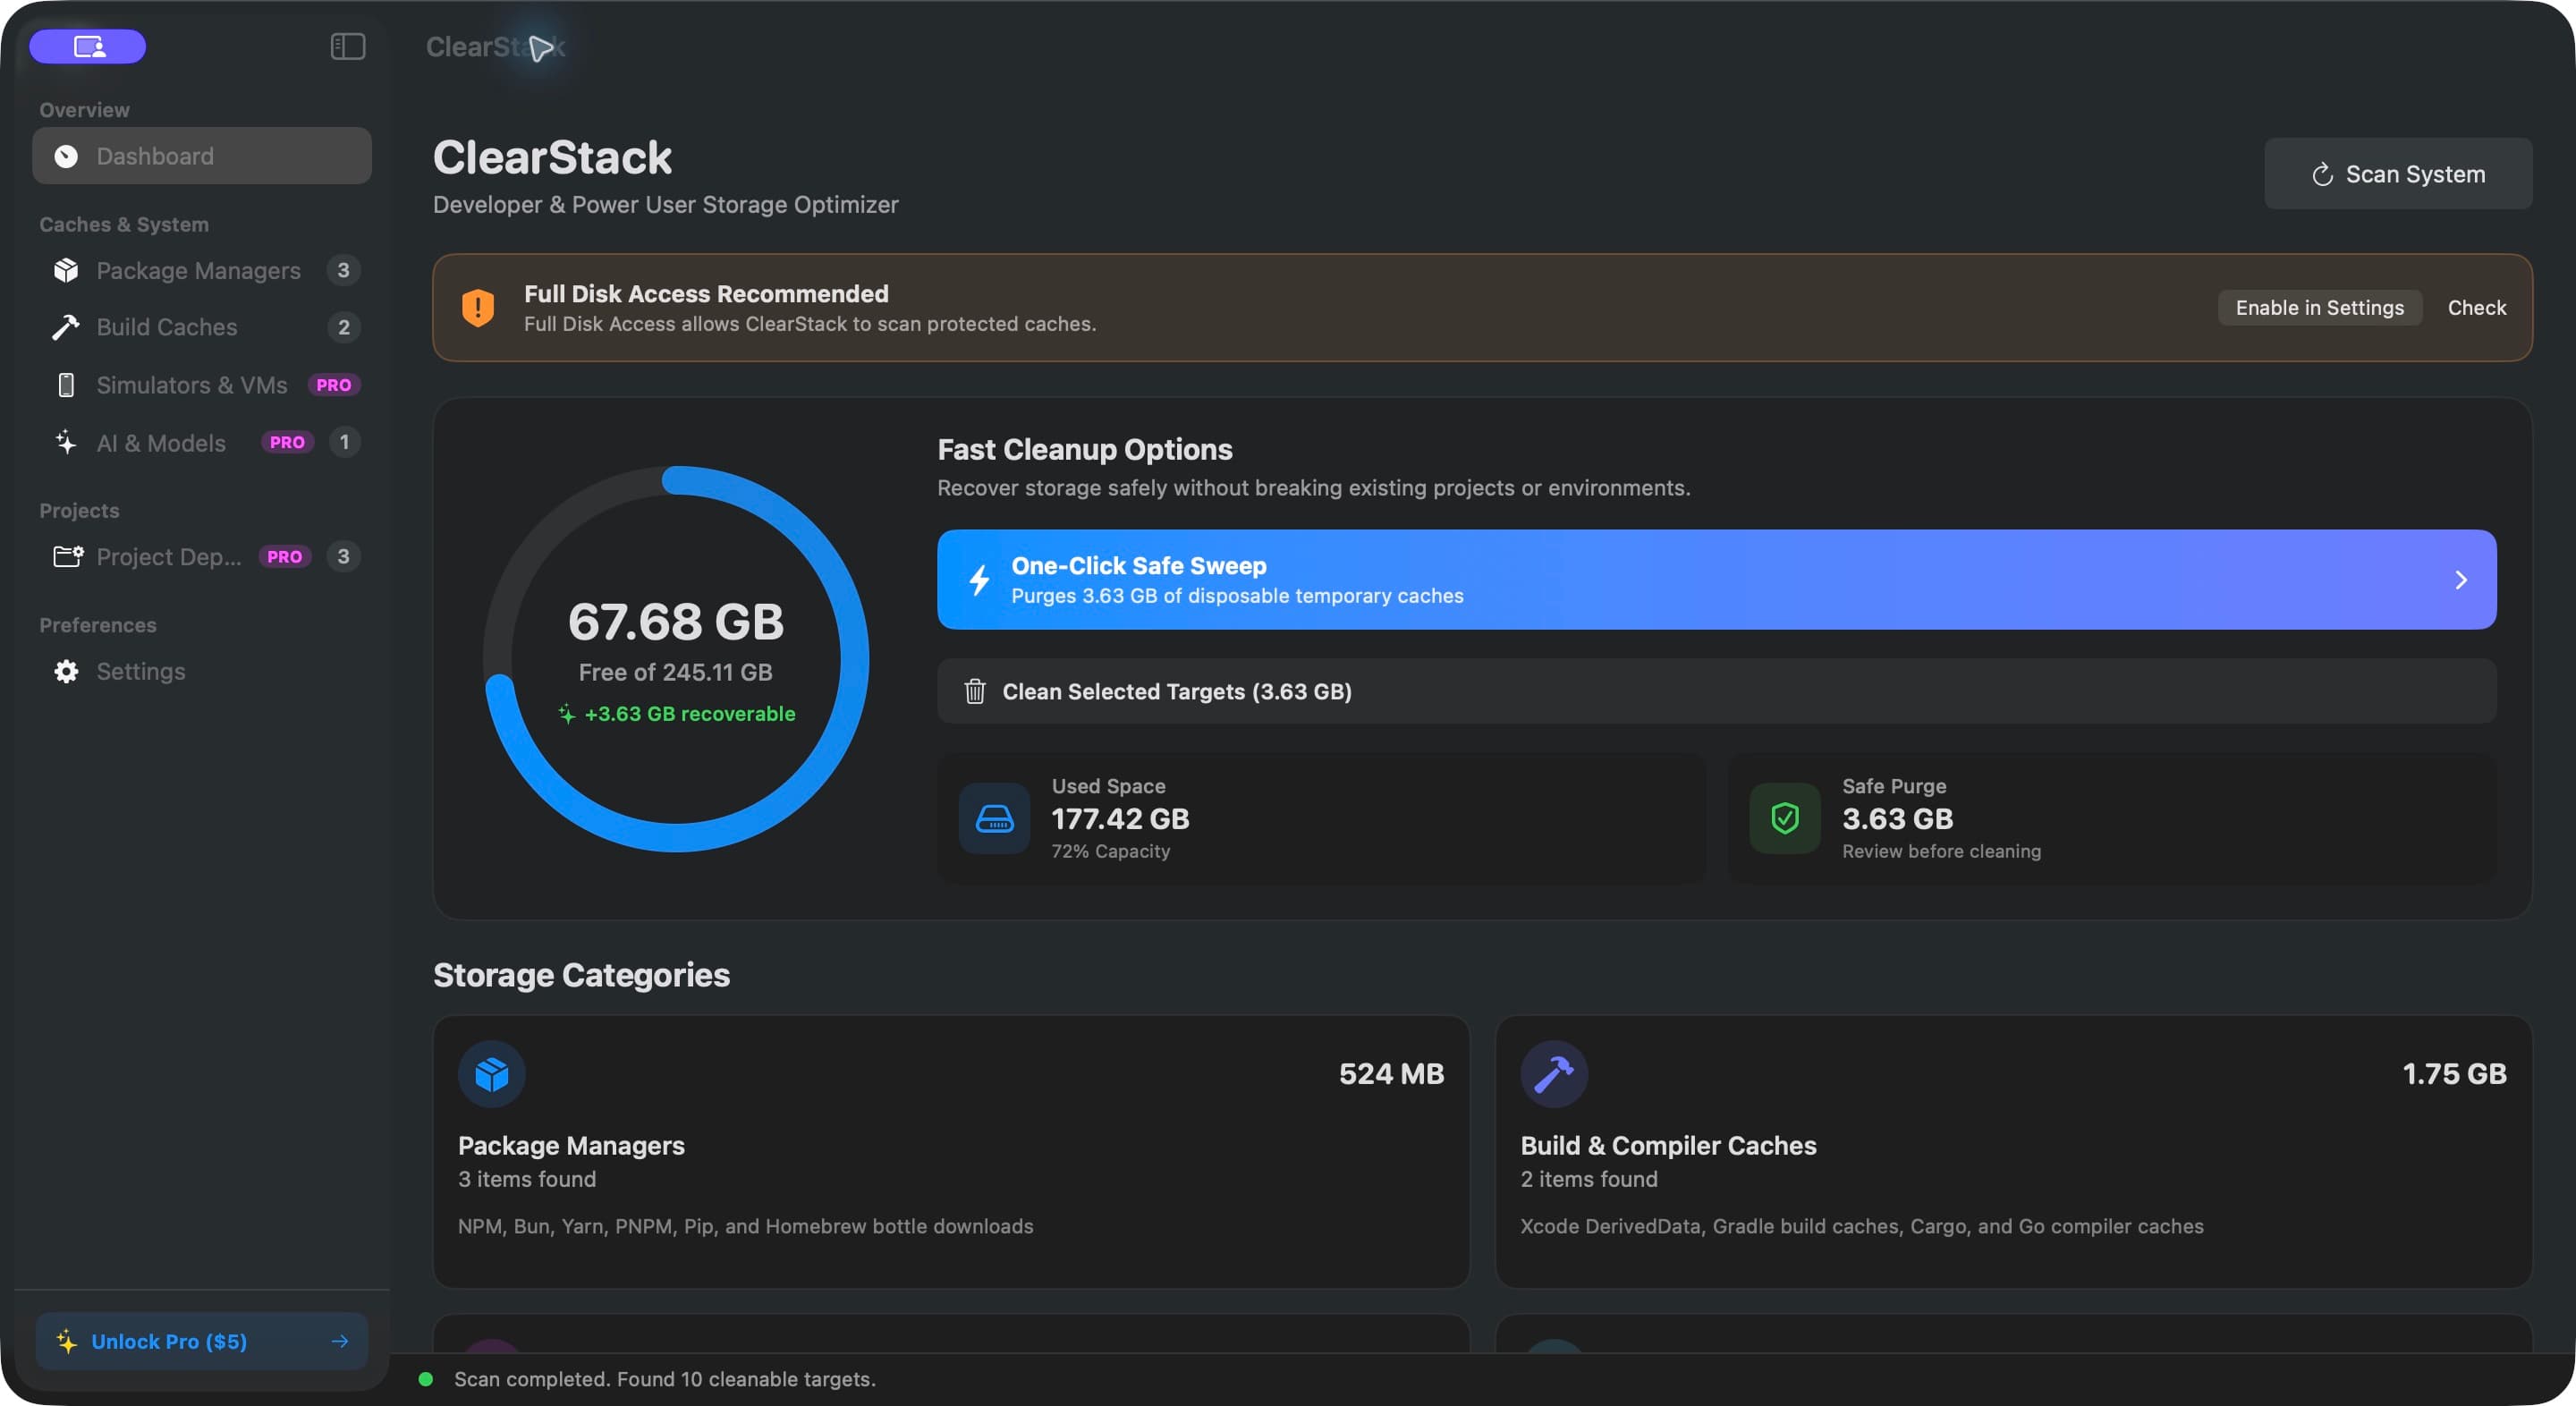Viewport: 2576px width, 1406px height.
Task: Open AI & Models sidebar entry
Action: (202, 442)
